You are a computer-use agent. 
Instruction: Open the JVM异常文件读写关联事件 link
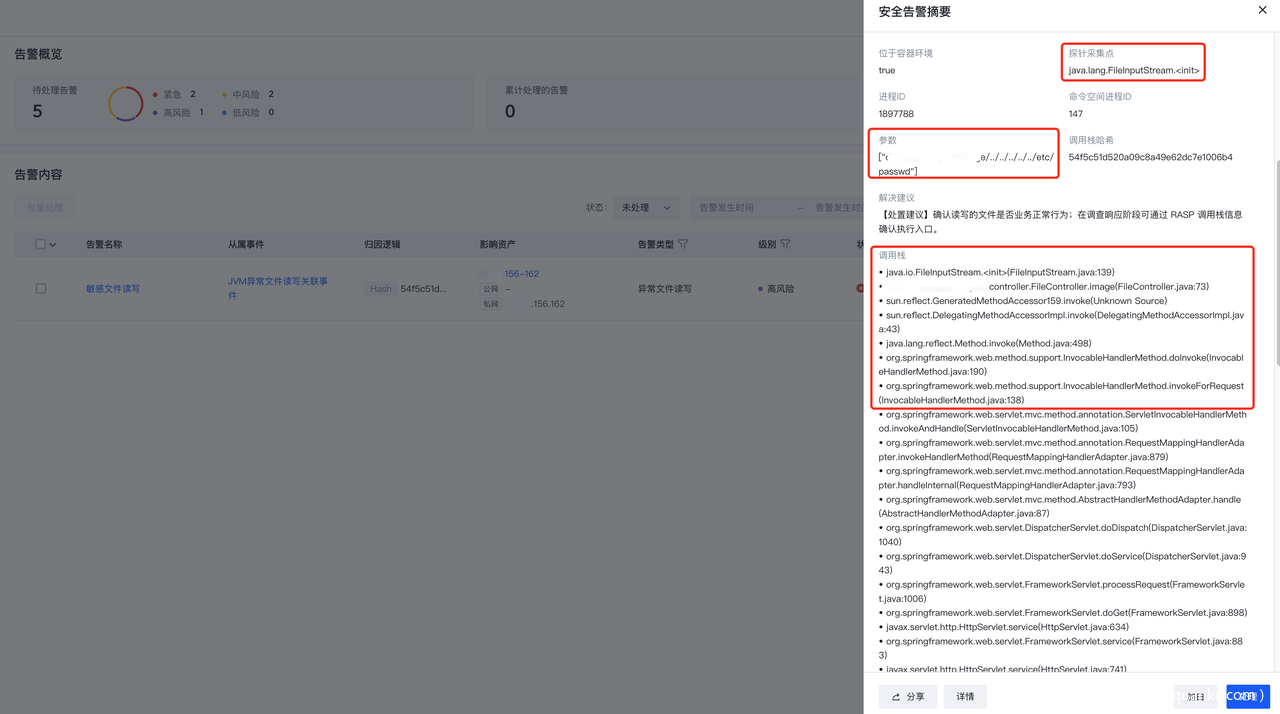click(278, 288)
